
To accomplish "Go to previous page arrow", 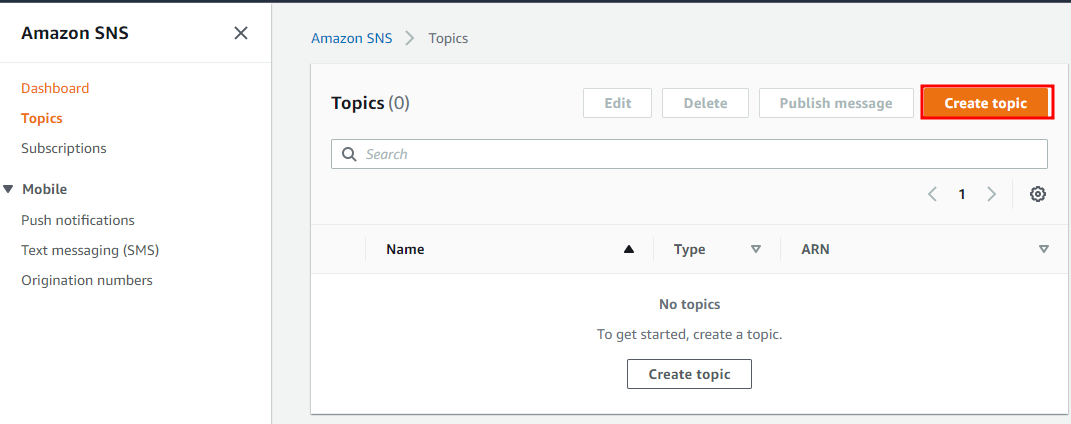I will tap(932, 194).
